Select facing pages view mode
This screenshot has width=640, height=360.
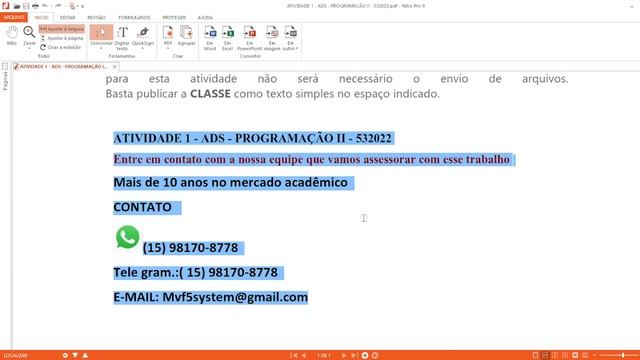click(555, 356)
